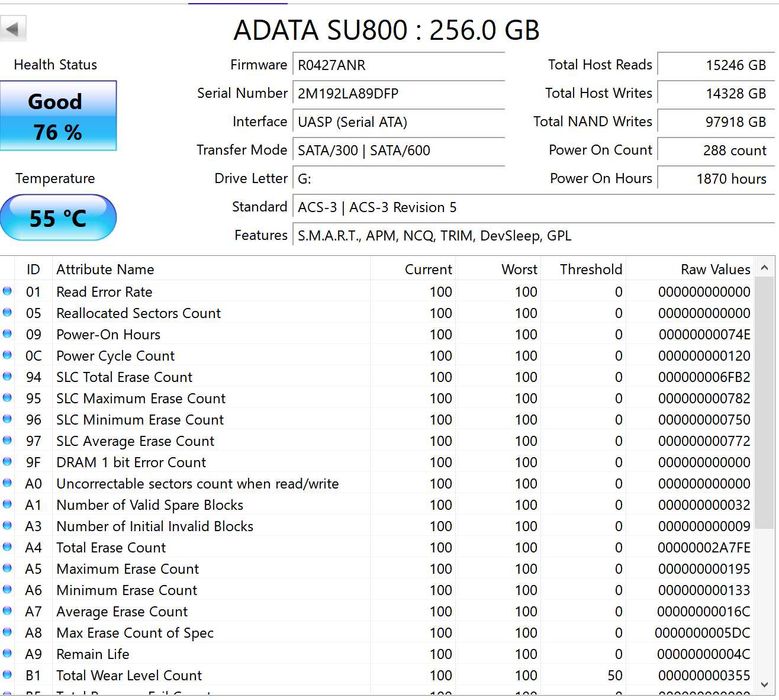This screenshot has height=700, width=779.
Task: Click raw value 000000000120 of Power Cycle Count
Action: [704, 356]
